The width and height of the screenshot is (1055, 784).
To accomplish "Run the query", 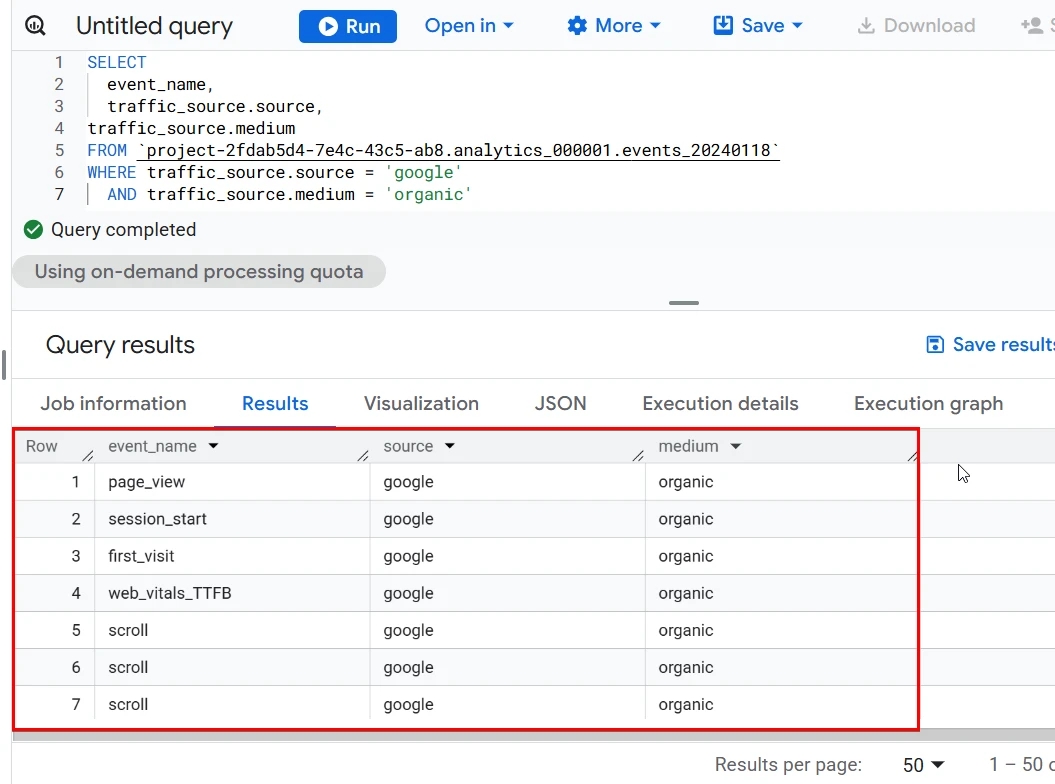I will 348,26.
